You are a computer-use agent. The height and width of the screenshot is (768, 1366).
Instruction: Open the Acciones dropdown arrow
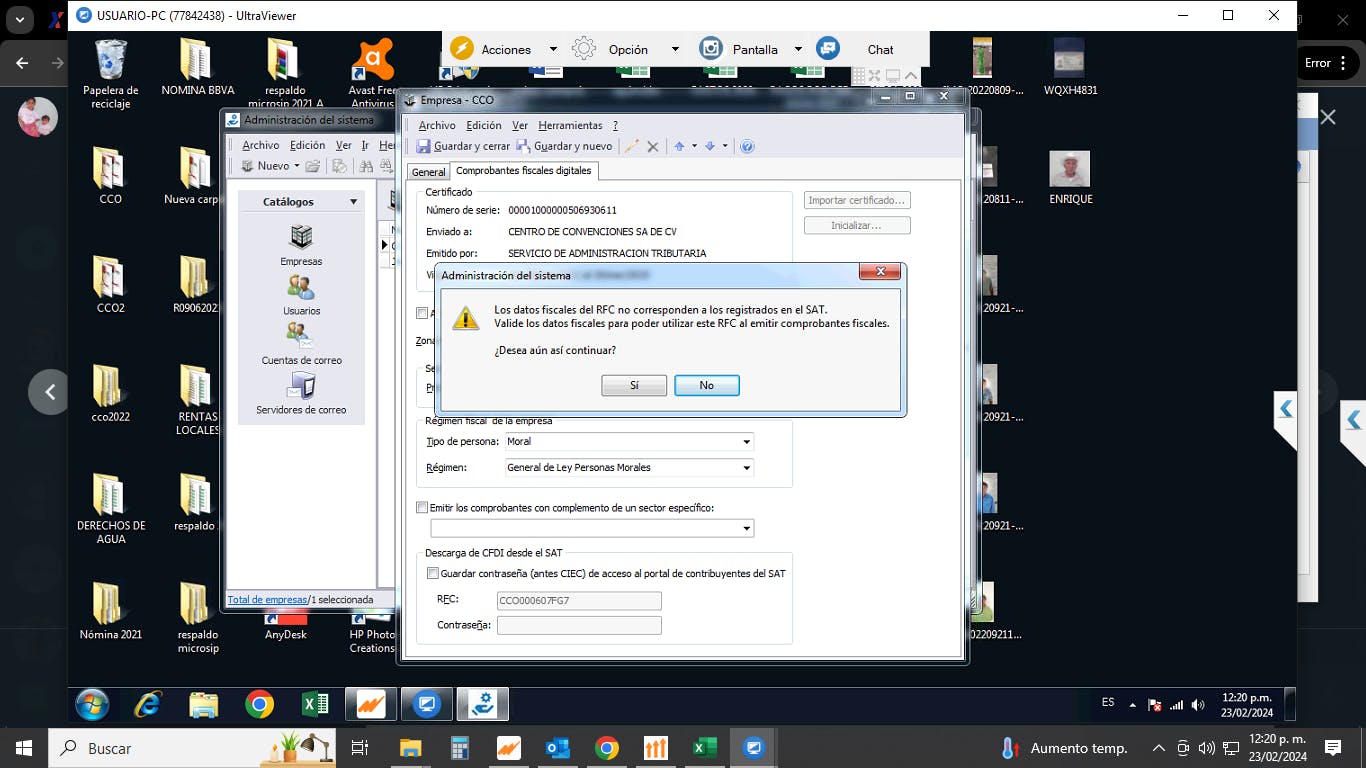pos(553,49)
